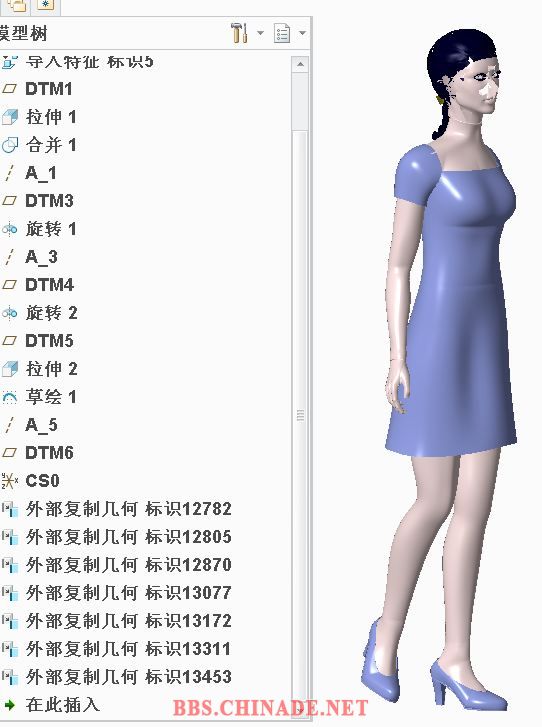Select 拉伸 2 feature label

point(51,369)
